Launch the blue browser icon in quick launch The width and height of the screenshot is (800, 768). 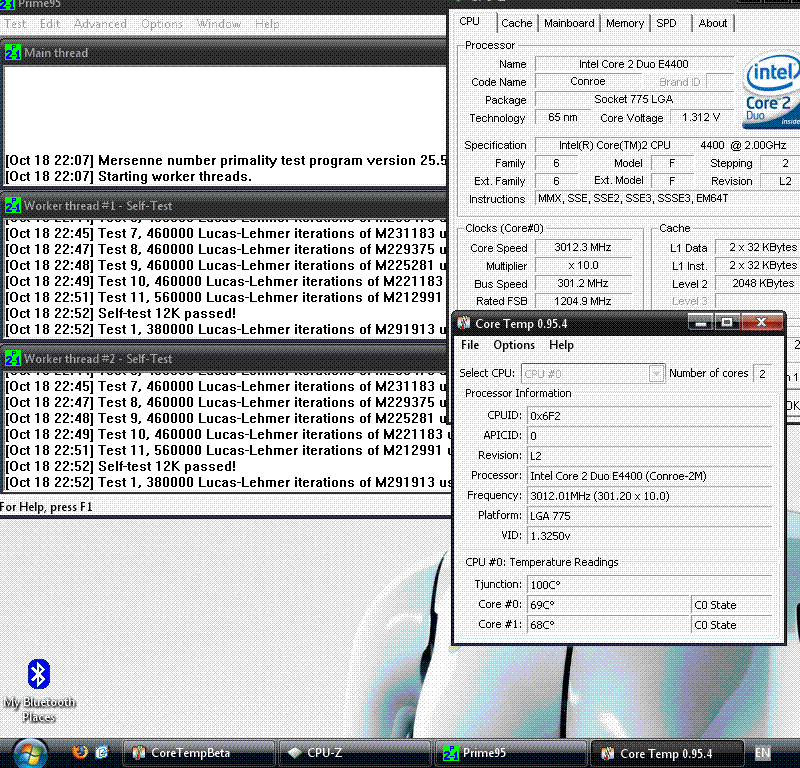(x=102, y=752)
